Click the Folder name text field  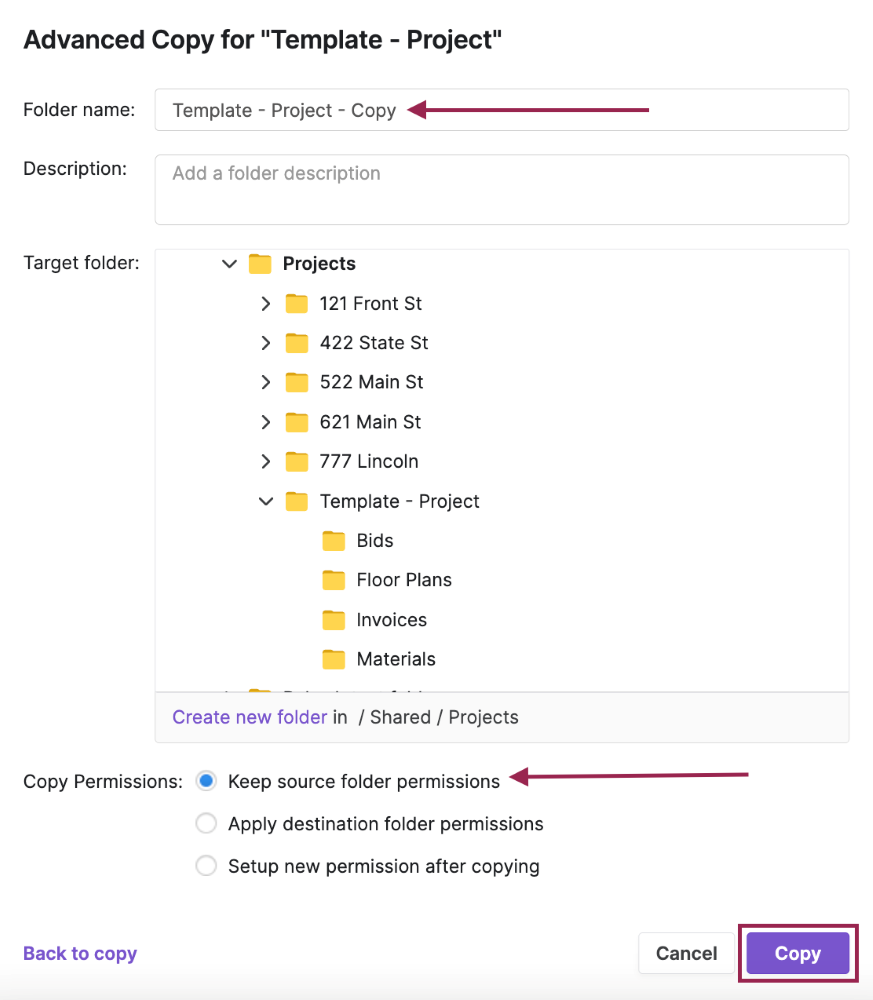(x=502, y=110)
